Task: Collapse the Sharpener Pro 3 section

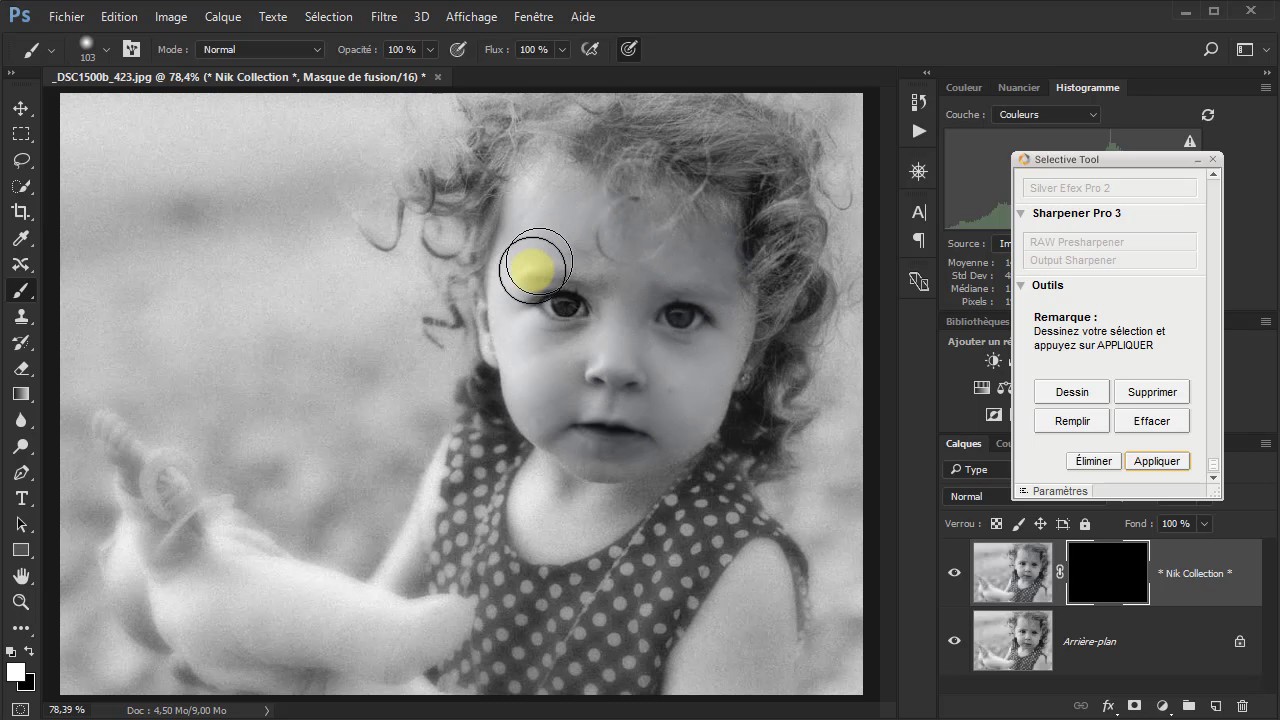Action: pos(1022,213)
